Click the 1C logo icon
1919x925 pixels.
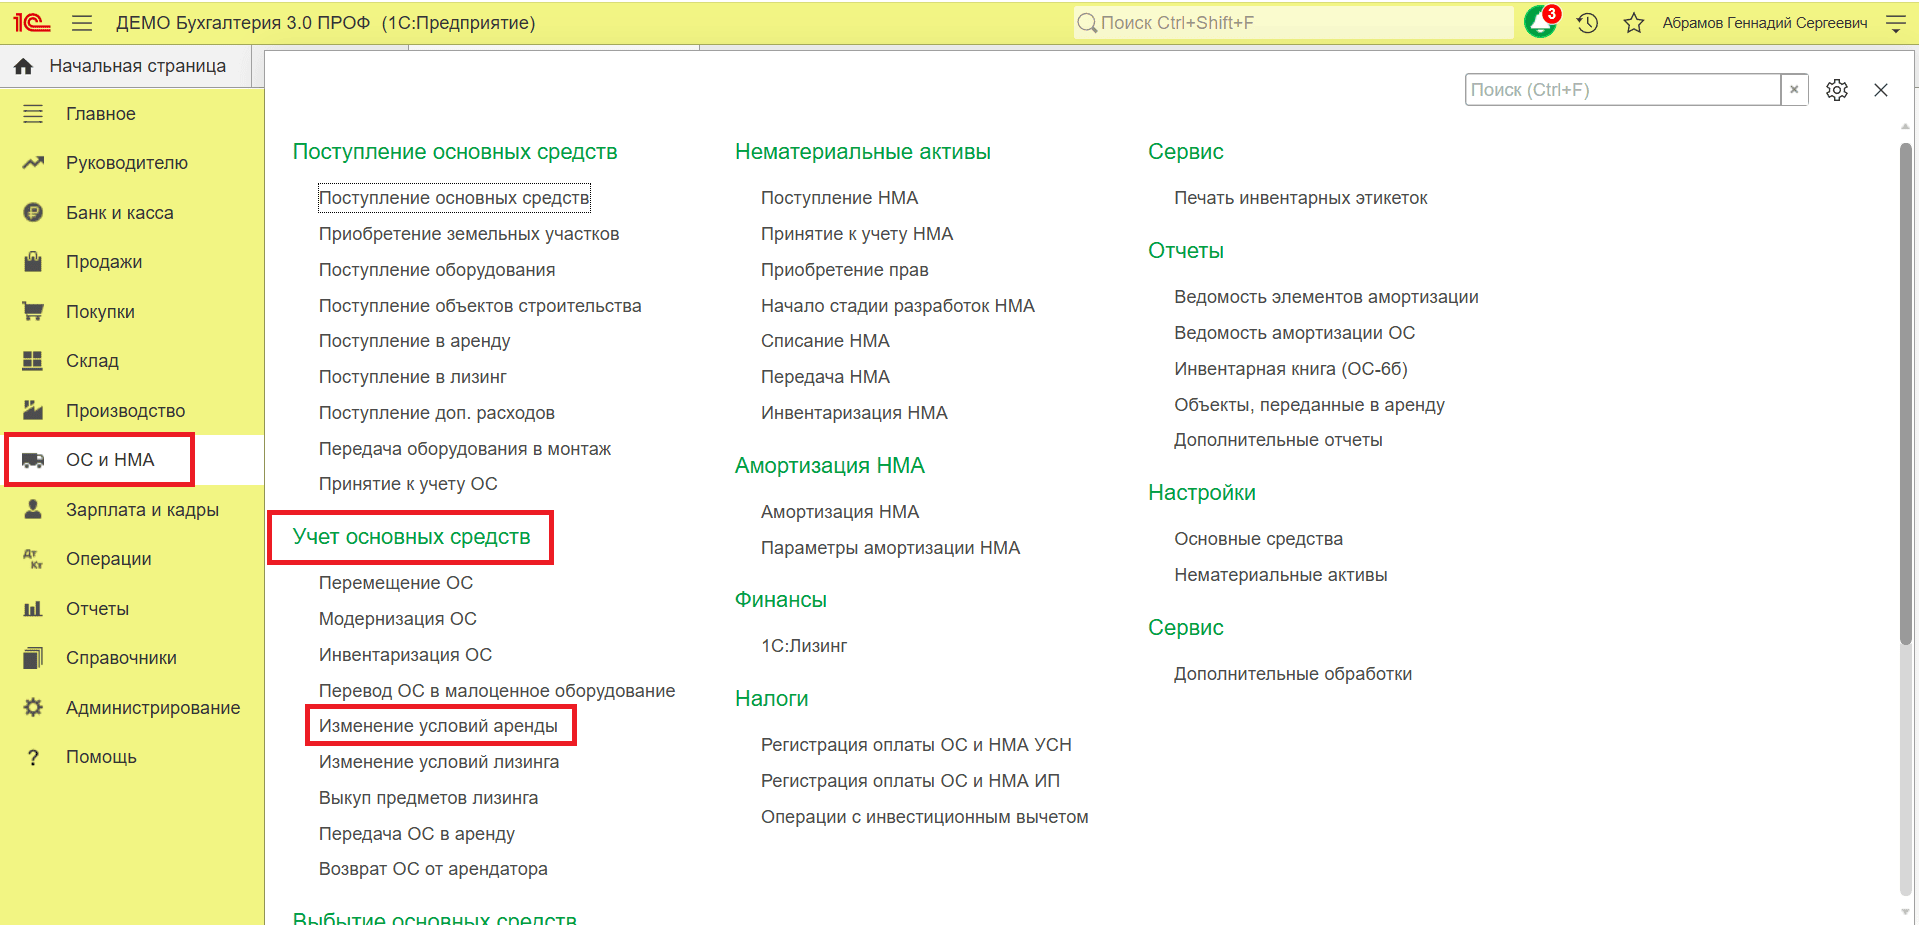point(32,22)
